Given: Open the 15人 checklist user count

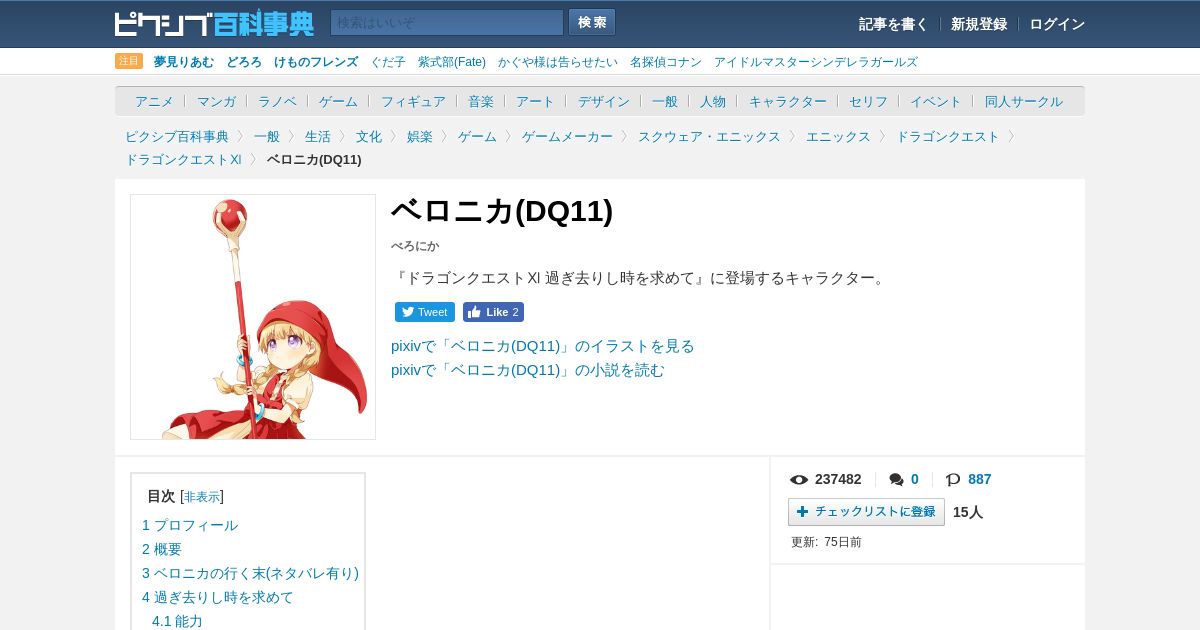Looking at the screenshot, I should point(968,512).
